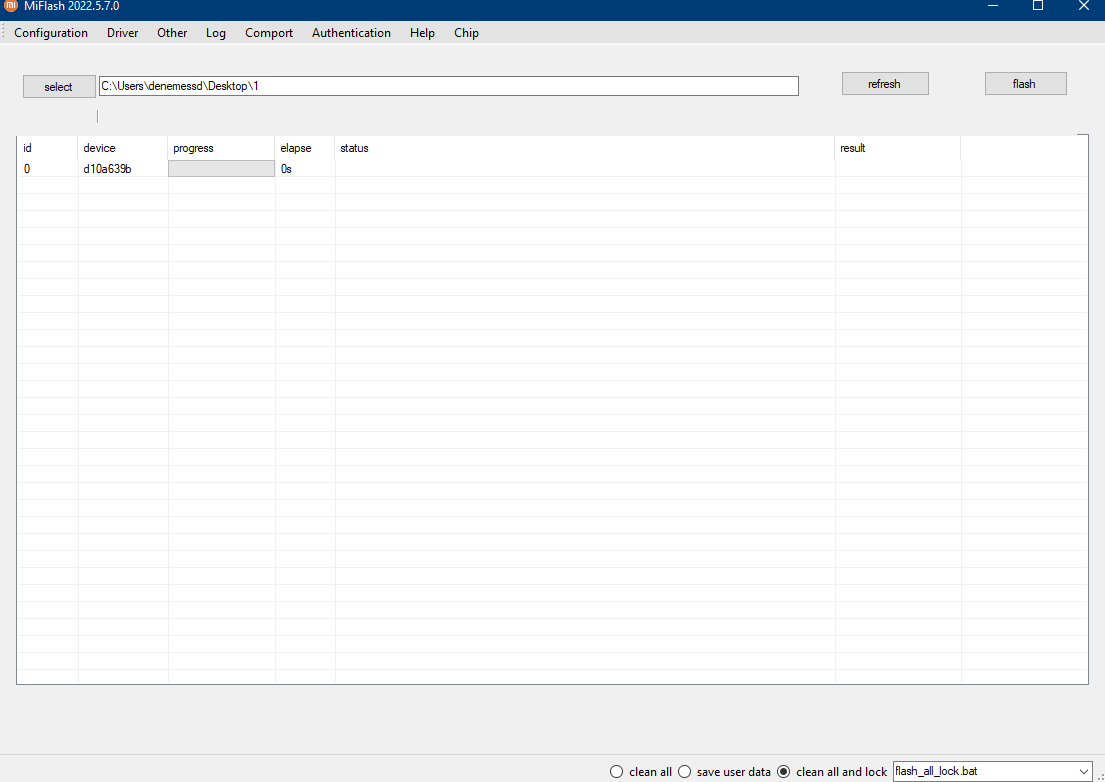Open the Help menu
Viewport: 1105px width, 782px height.
point(422,33)
